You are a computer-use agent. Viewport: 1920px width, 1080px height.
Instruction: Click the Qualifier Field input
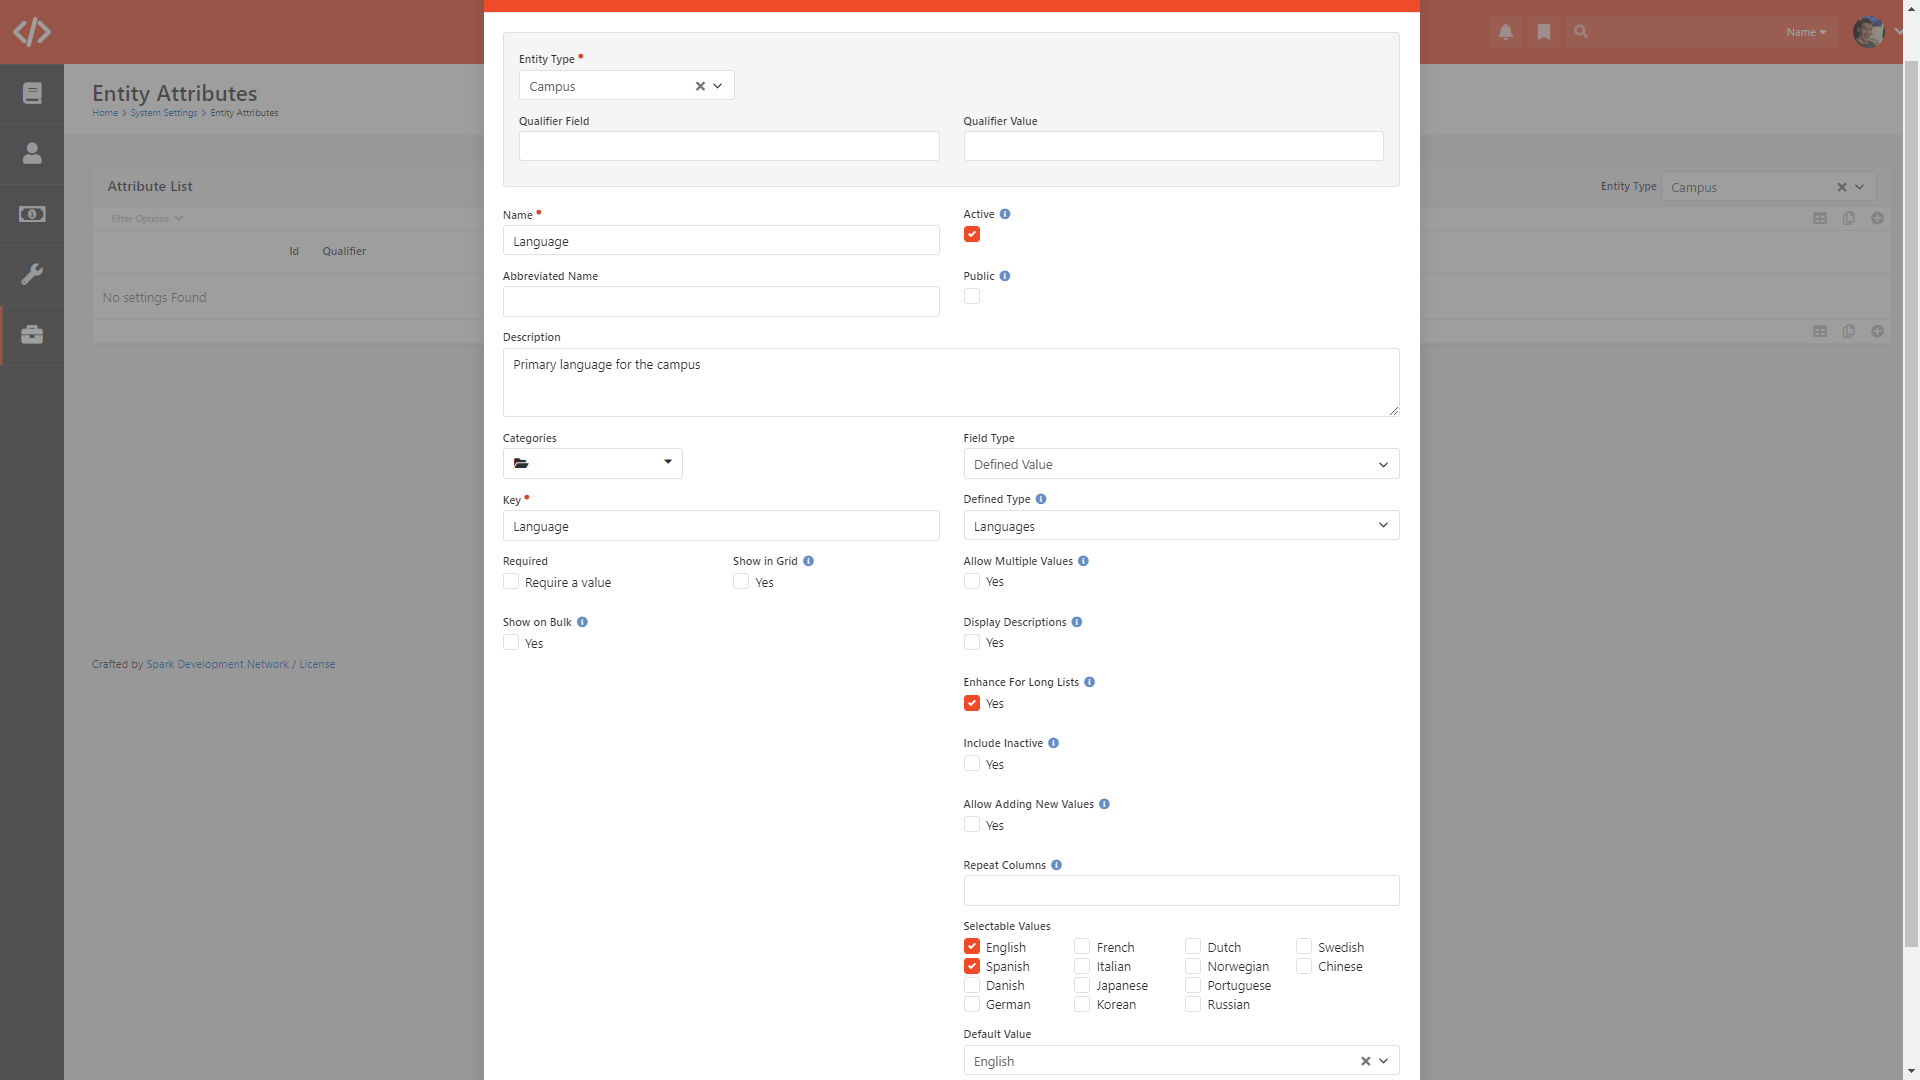(x=729, y=146)
